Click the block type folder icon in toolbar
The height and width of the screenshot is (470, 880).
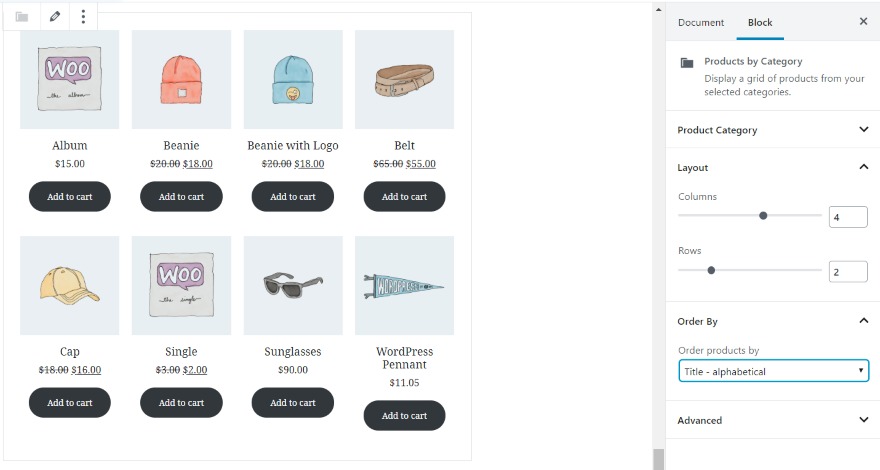(x=22, y=16)
